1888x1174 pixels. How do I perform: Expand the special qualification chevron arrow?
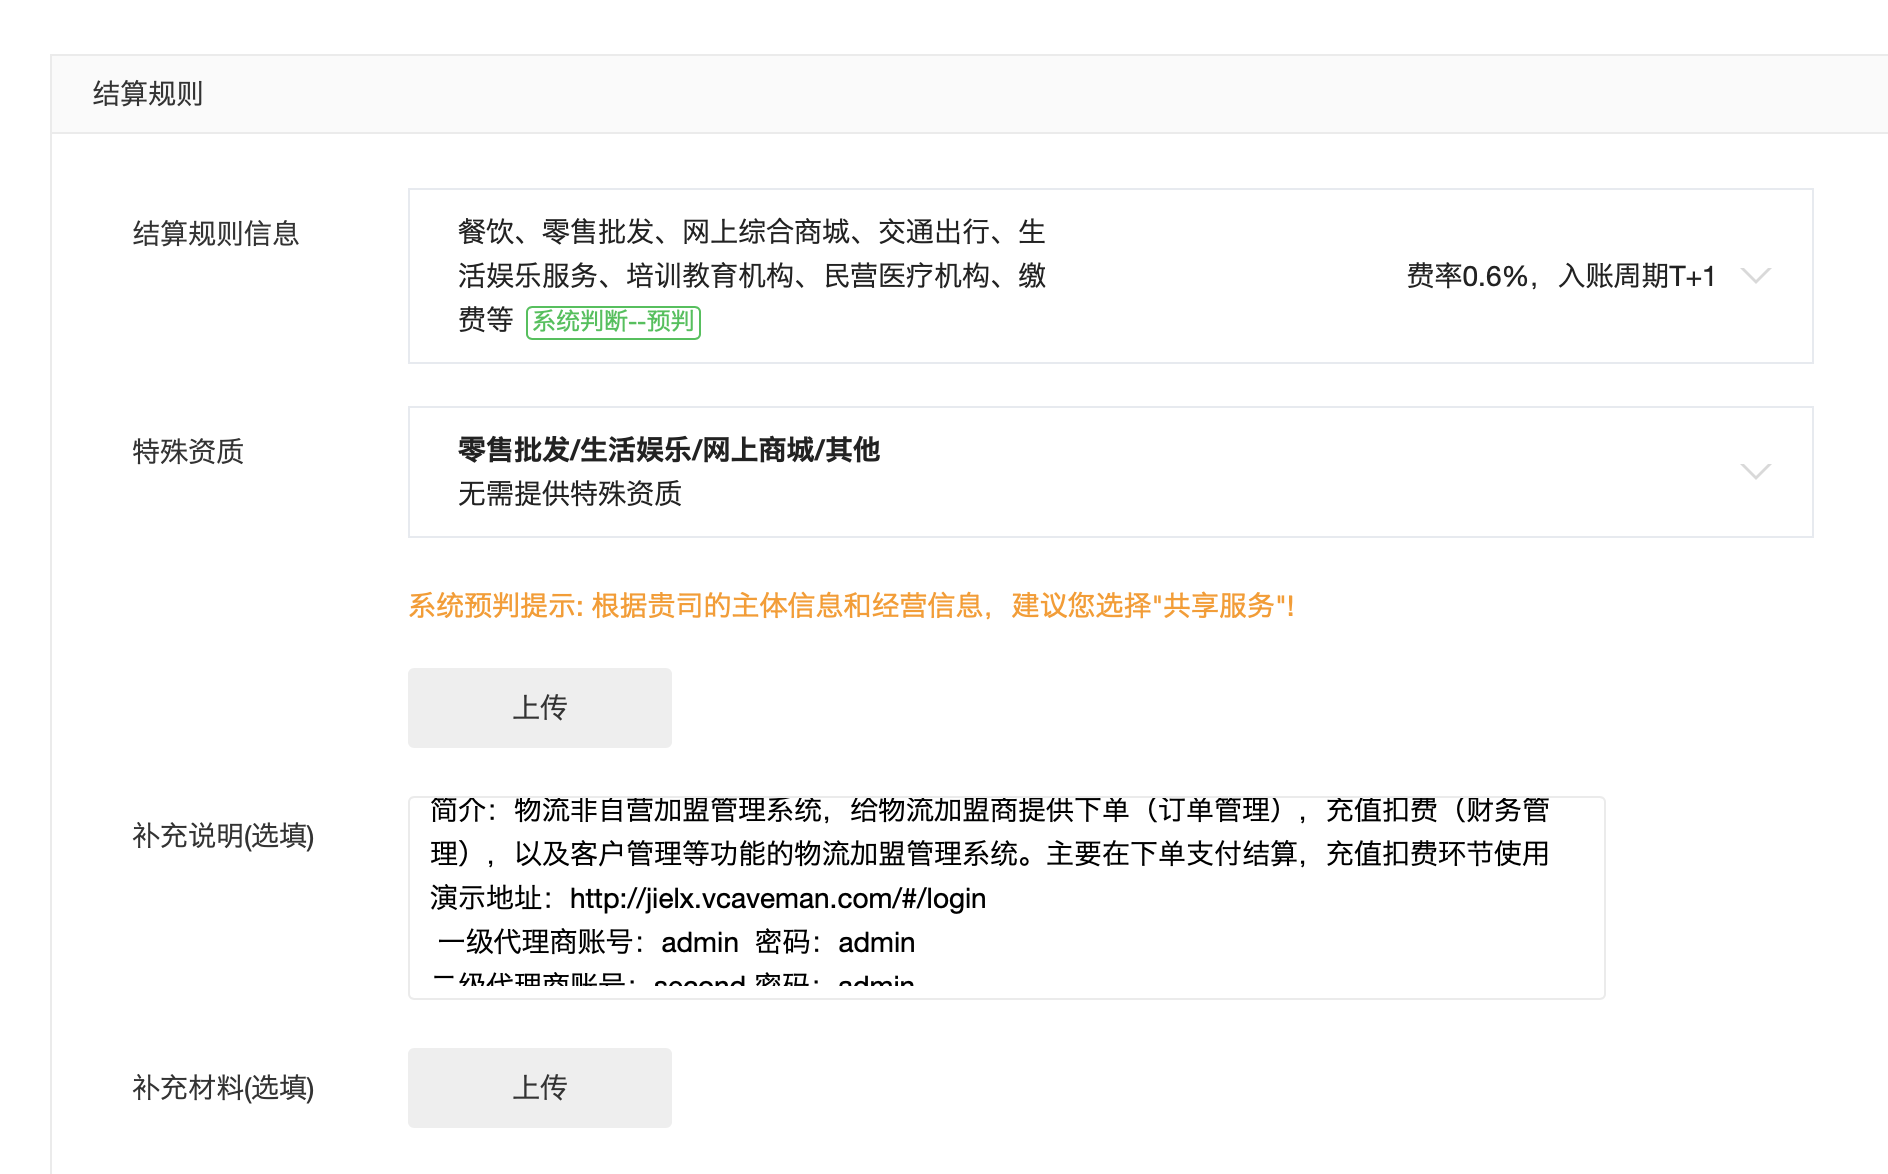tap(1755, 471)
